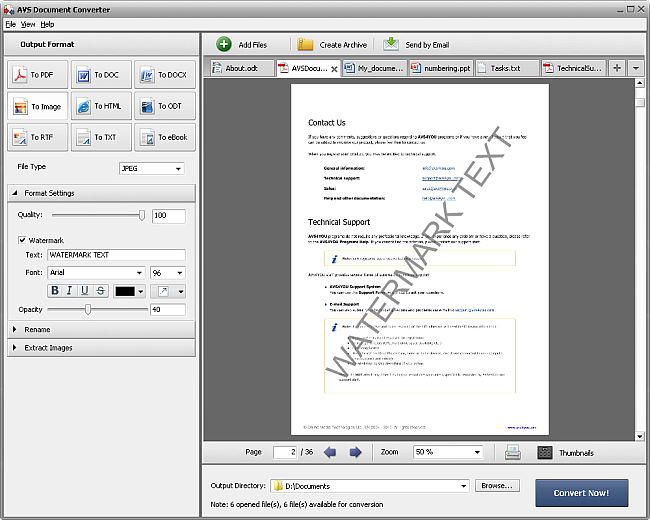Toggle underline for the watermark text

(x=85, y=291)
